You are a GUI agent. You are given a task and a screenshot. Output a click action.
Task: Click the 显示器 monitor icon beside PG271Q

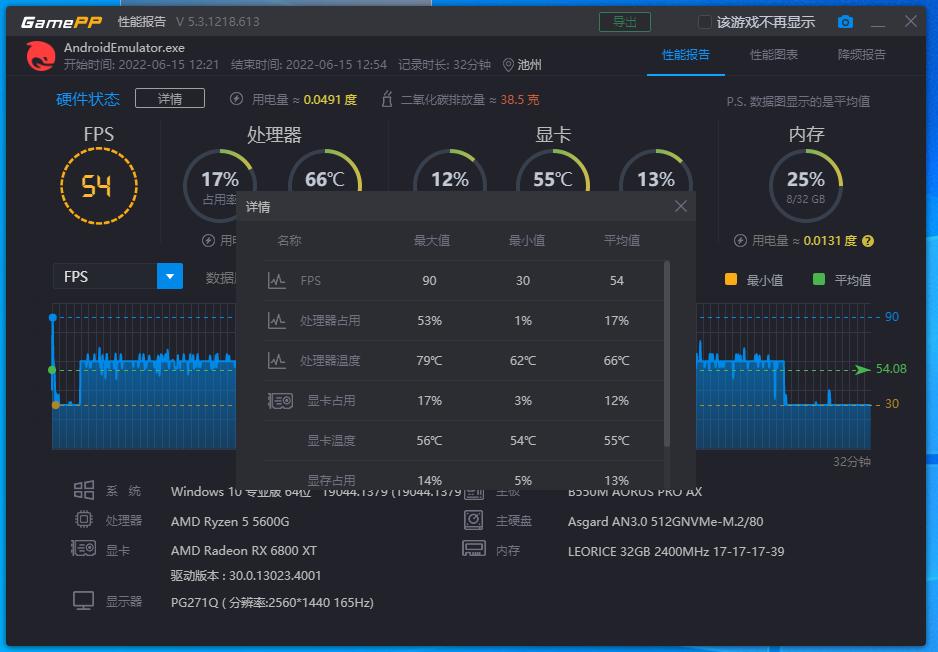(x=84, y=599)
